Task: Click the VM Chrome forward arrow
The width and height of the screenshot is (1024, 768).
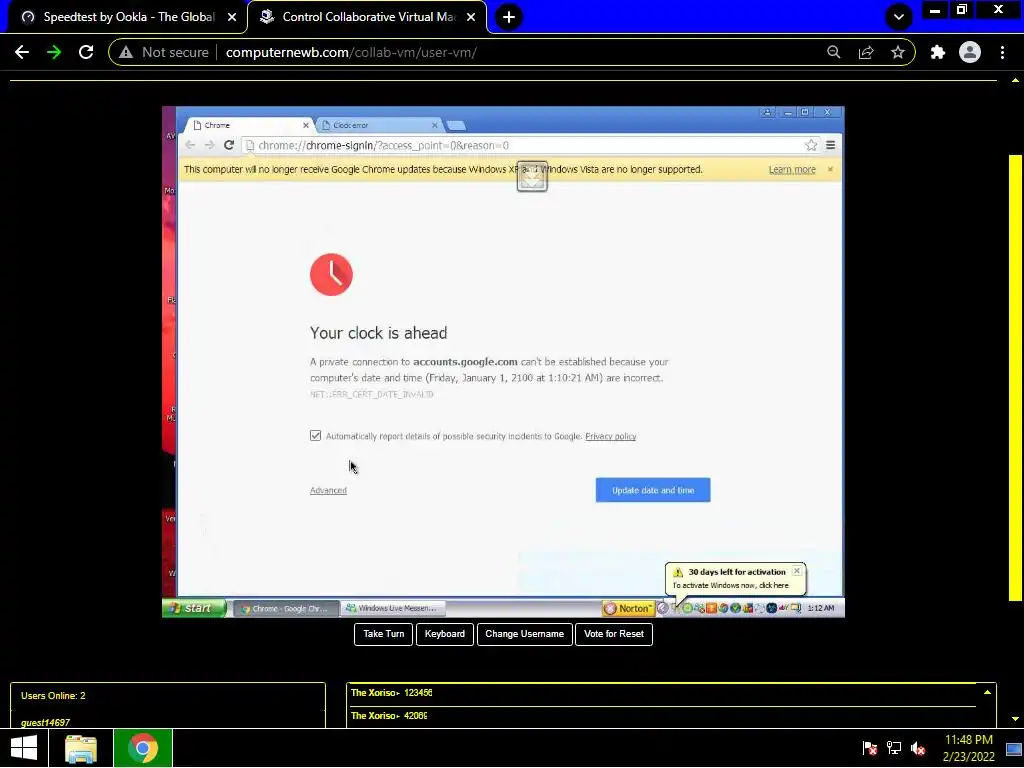Action: (x=209, y=145)
